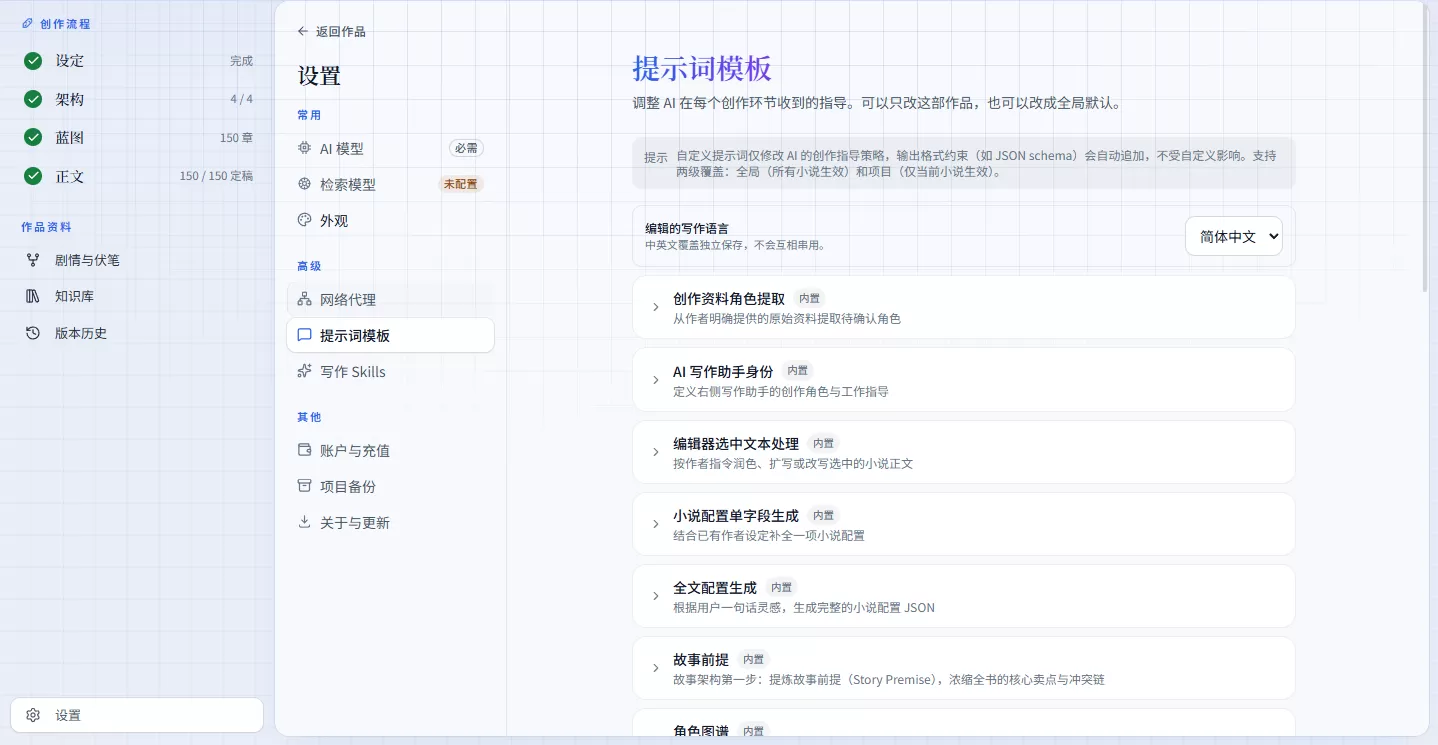Expand the 故事前提 template card
This screenshot has height=745, width=1438.
pos(964,668)
